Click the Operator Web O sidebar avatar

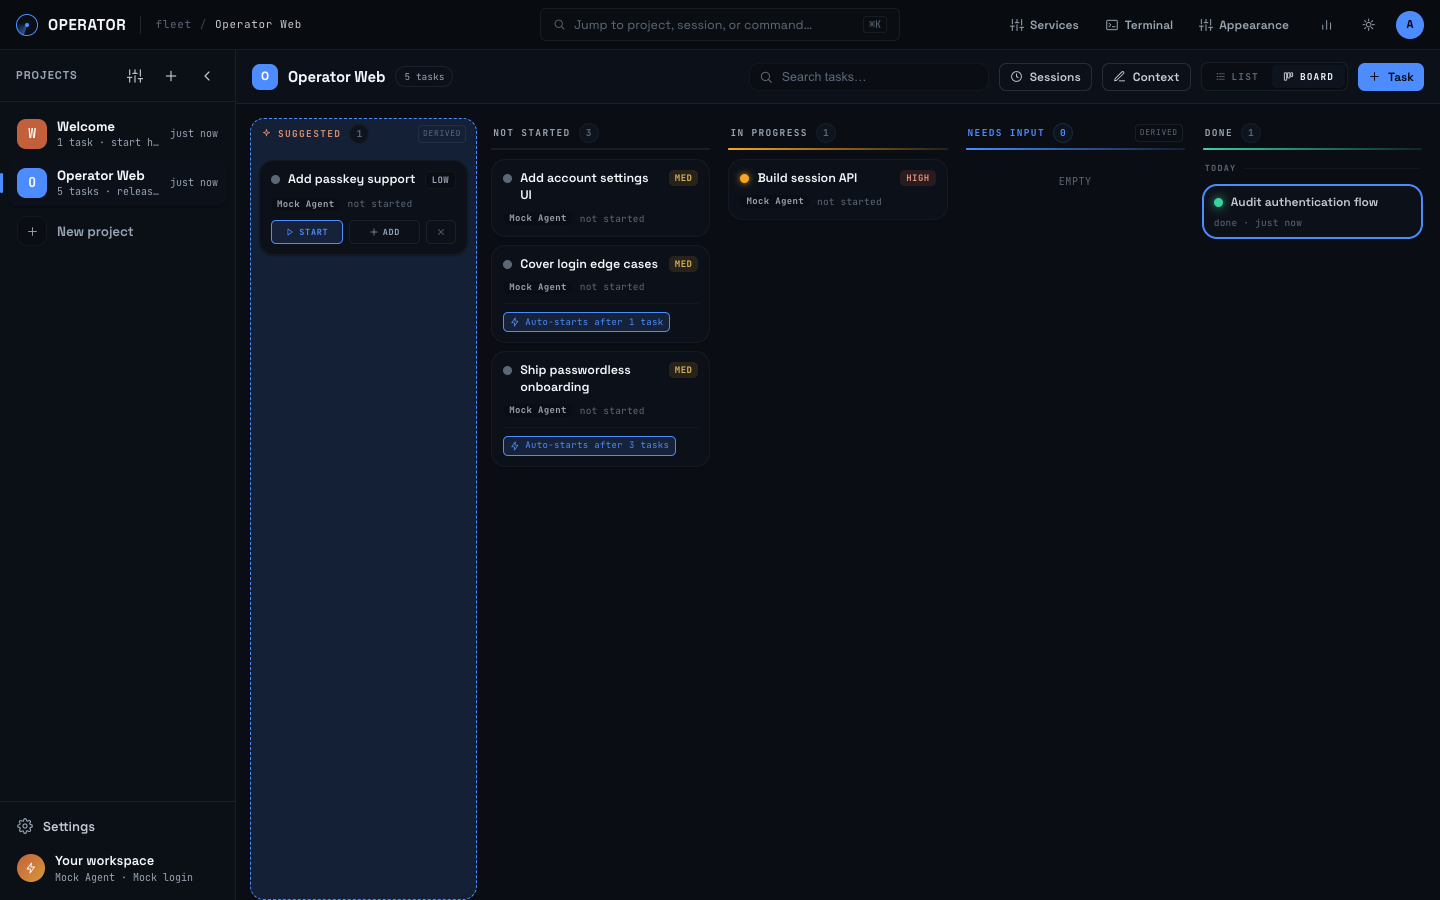[32, 182]
